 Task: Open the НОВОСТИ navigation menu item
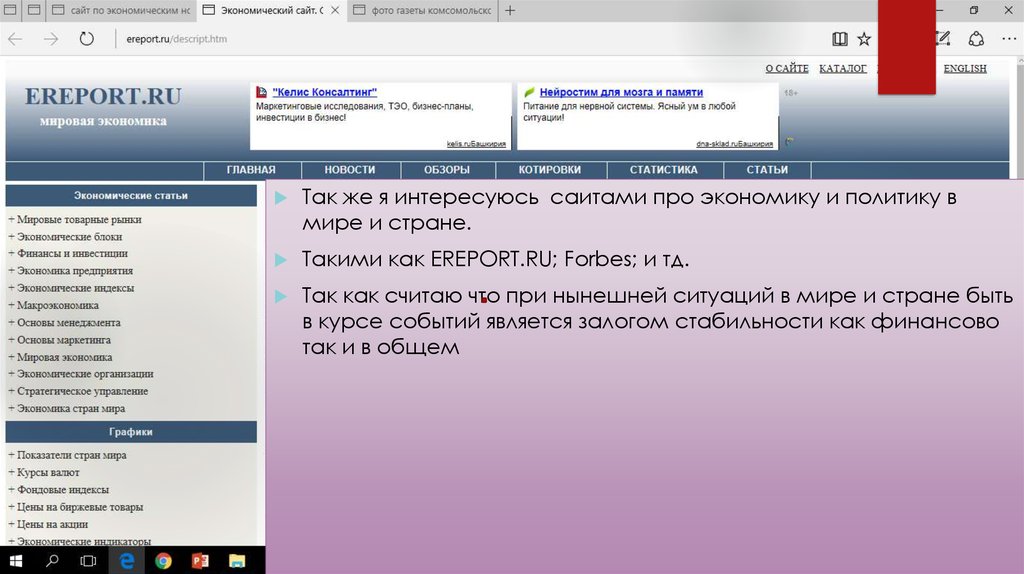click(x=350, y=170)
